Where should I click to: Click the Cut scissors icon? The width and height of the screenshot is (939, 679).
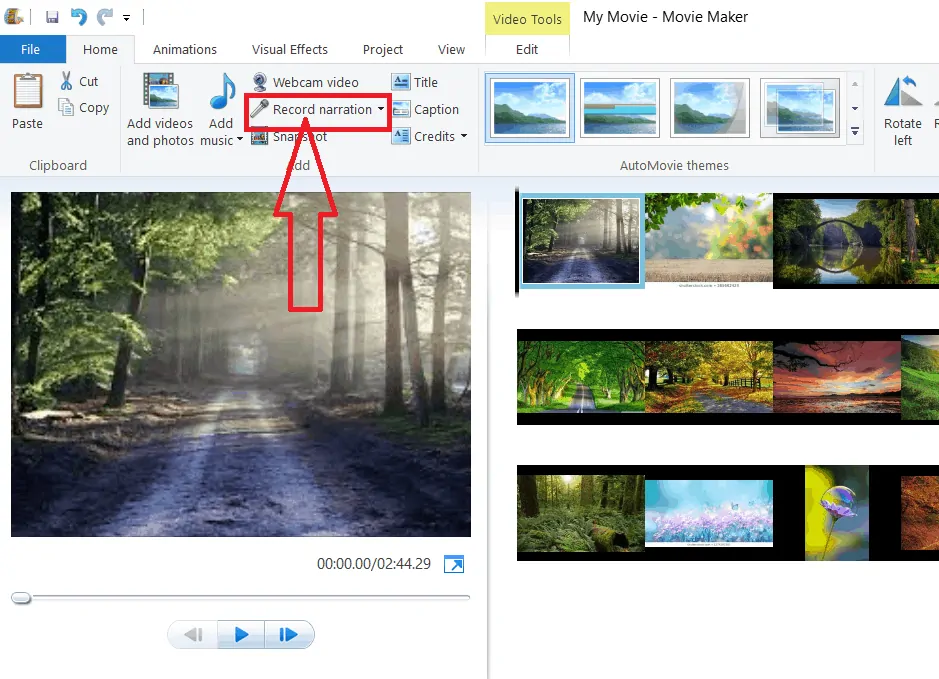coord(66,81)
